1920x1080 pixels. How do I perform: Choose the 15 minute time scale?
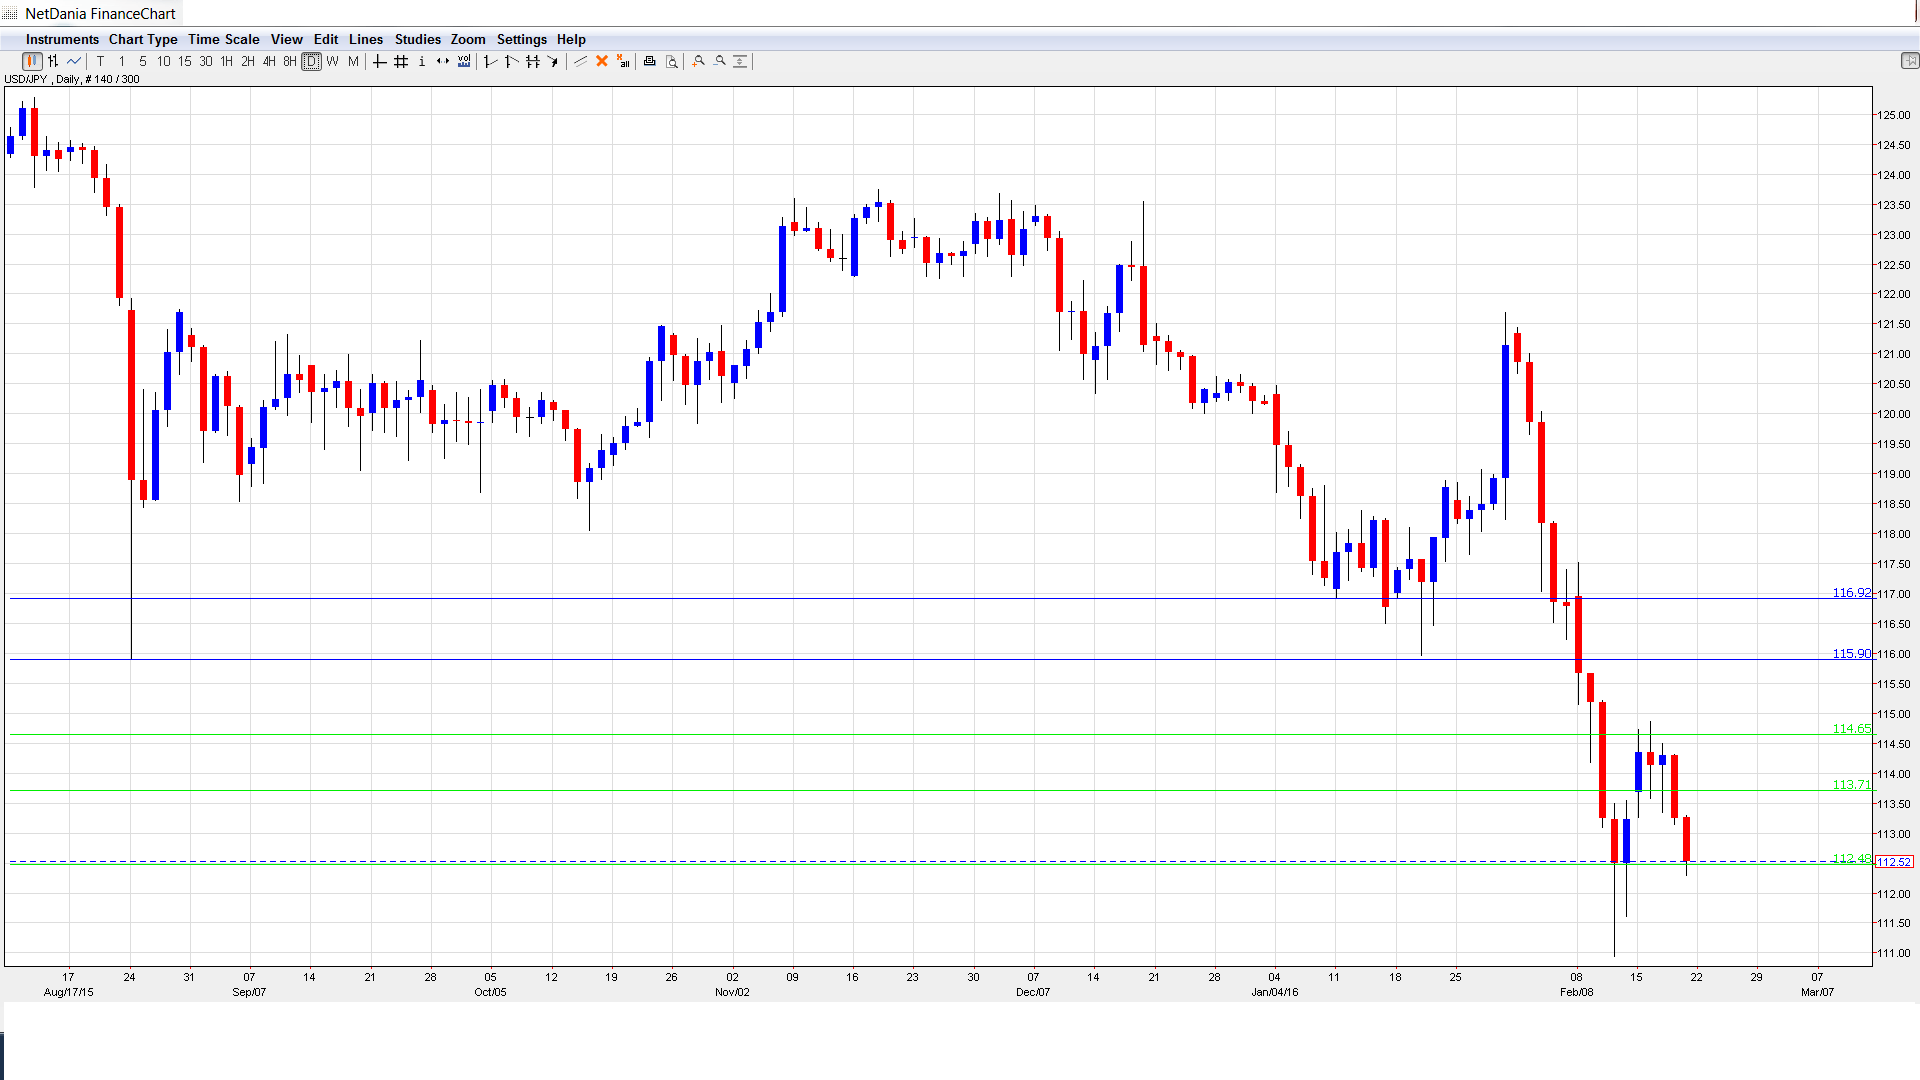tap(184, 62)
